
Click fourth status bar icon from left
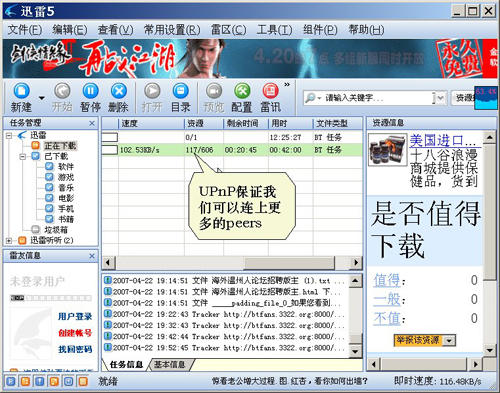pos(54,381)
